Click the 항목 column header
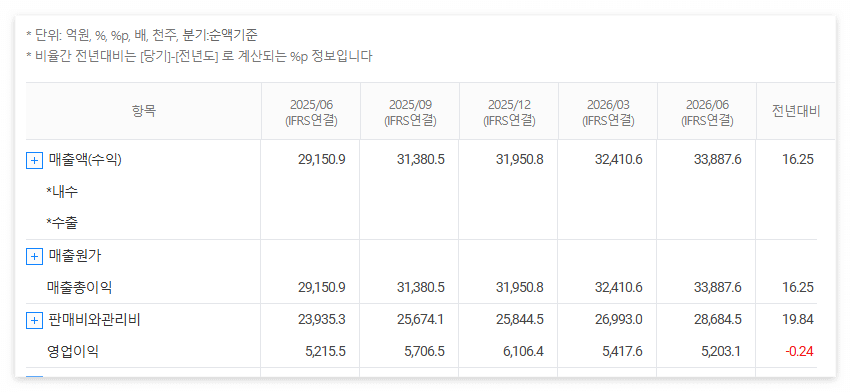This screenshot has width=851, height=392. 143,111
